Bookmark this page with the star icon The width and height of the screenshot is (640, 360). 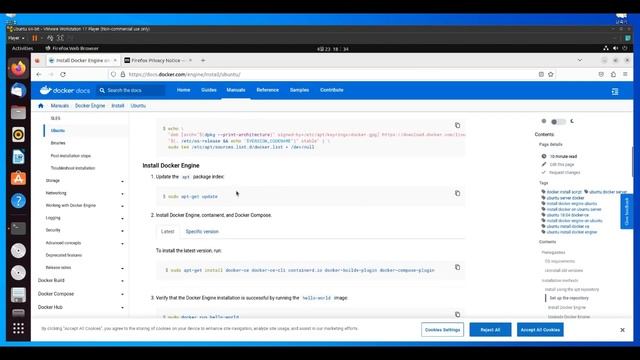pos(551,74)
